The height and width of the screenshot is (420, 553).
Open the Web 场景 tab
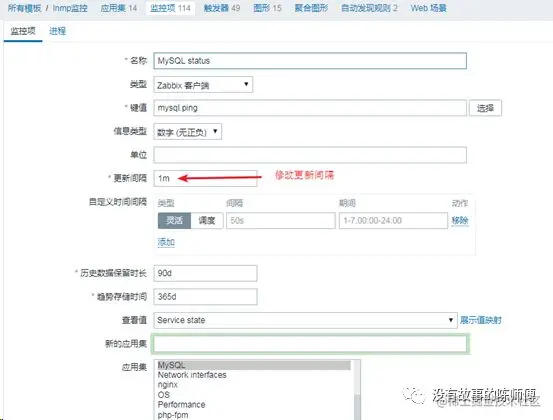[x=429, y=8]
